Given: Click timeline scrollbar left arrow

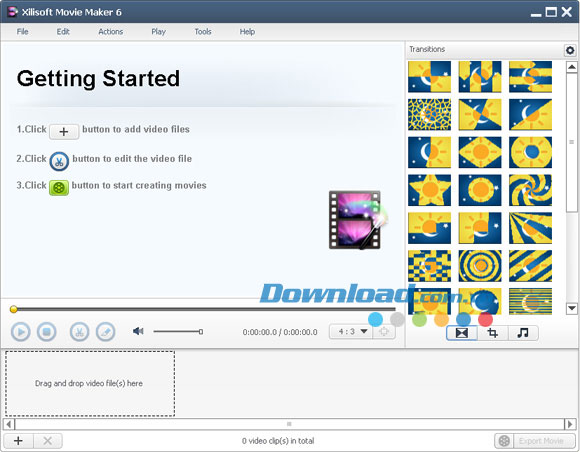Looking at the screenshot, I should coord(9,424).
